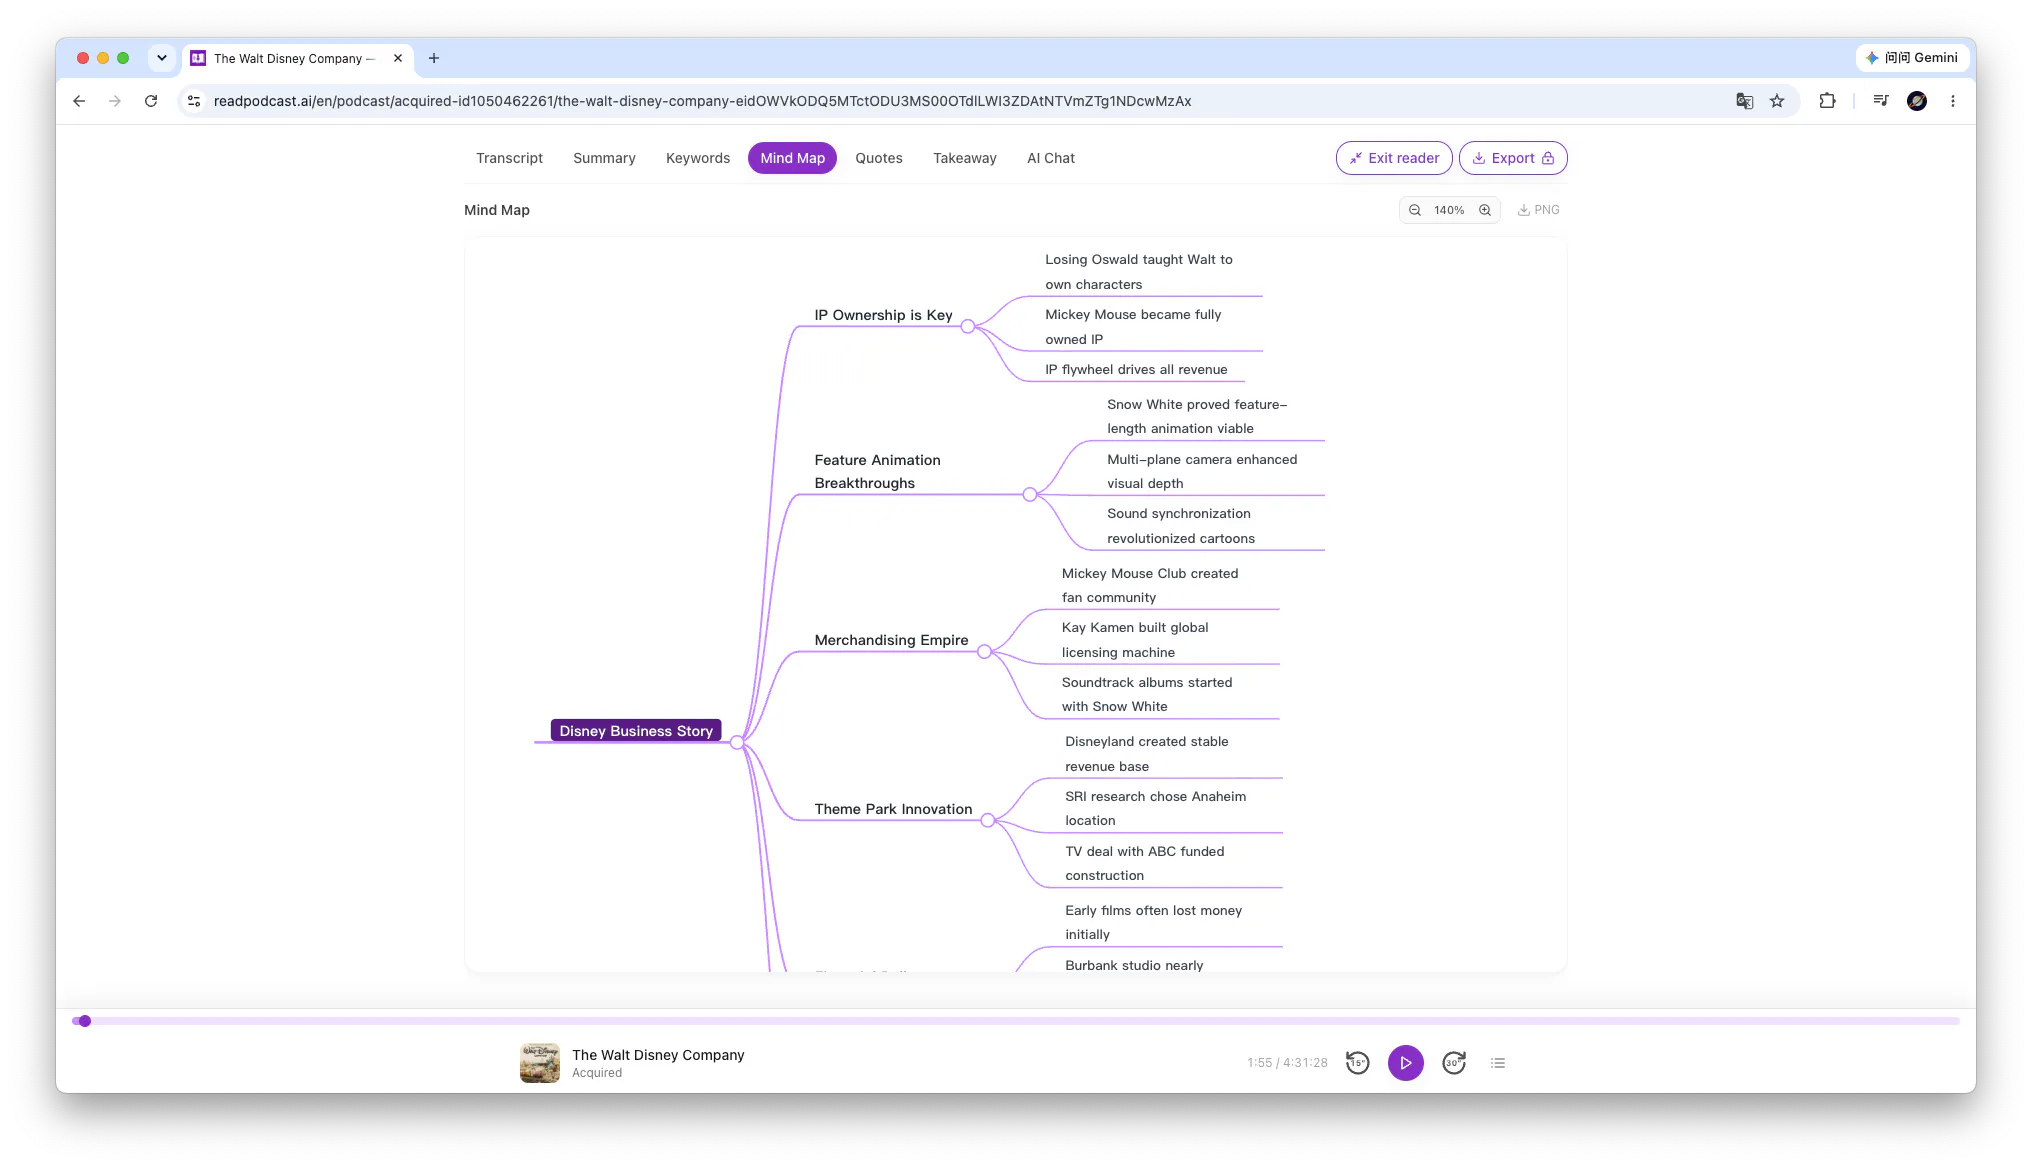The height and width of the screenshot is (1167, 2032).
Task: View site information icon
Action: 194,101
